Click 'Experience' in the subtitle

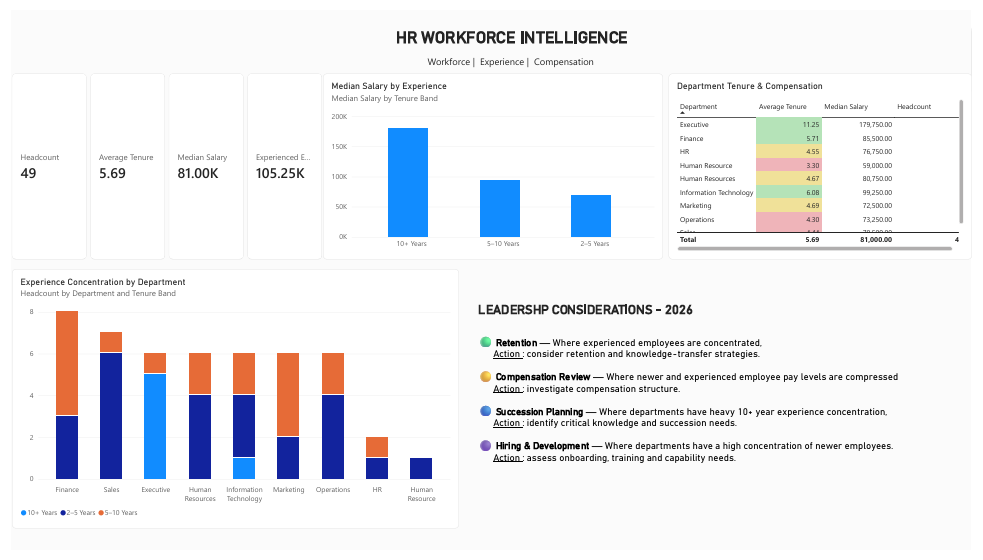point(502,62)
